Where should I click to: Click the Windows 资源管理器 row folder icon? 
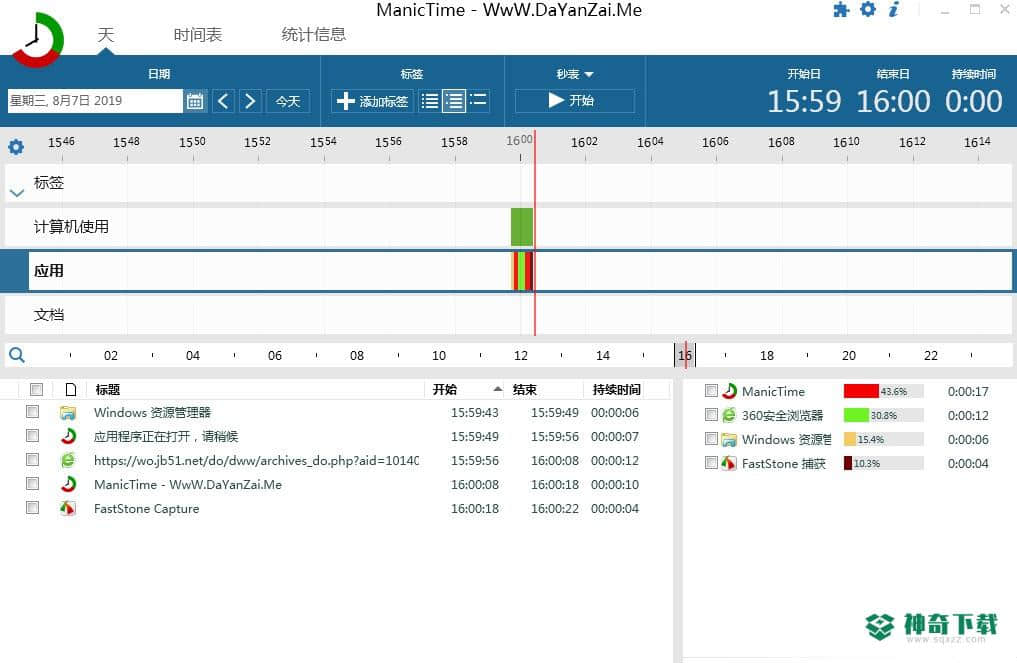[68, 413]
